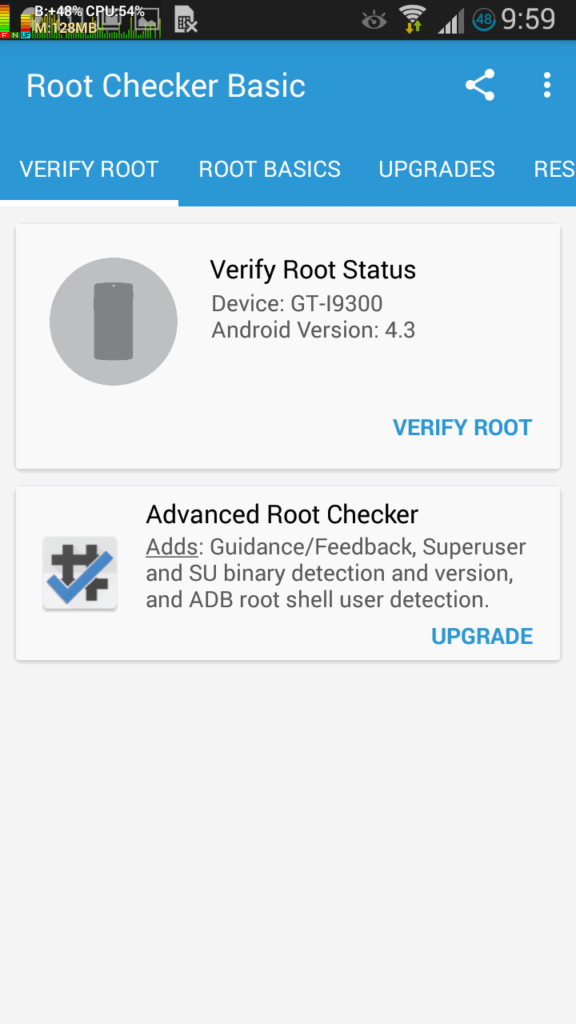Tap the eye smart-stay status icon
The width and height of the screenshot is (576, 1024).
[x=374, y=20]
